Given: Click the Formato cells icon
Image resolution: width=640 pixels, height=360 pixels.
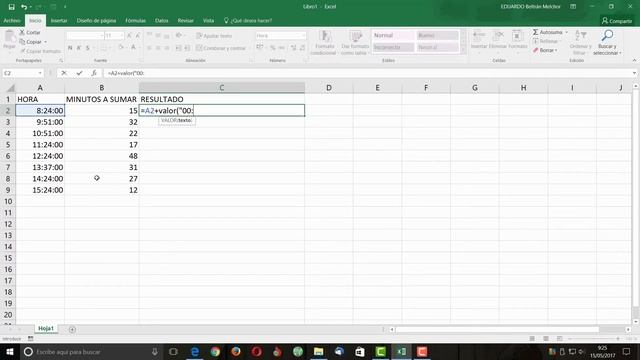Looking at the screenshot, I should [518, 40].
